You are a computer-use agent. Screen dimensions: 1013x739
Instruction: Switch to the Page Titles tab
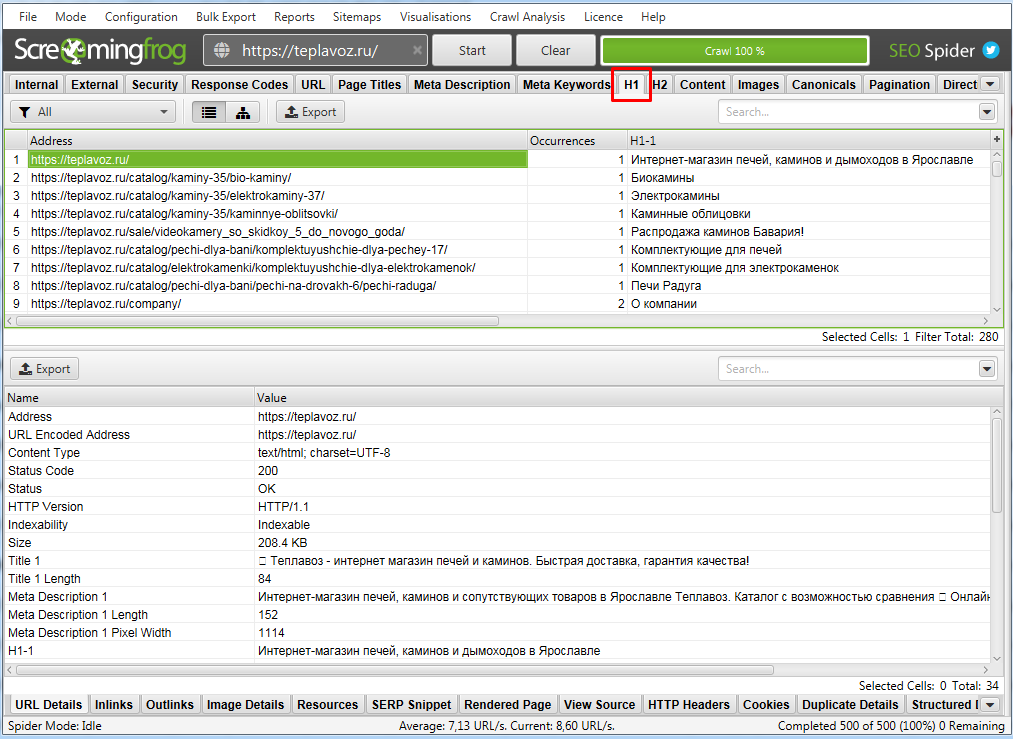tap(369, 85)
